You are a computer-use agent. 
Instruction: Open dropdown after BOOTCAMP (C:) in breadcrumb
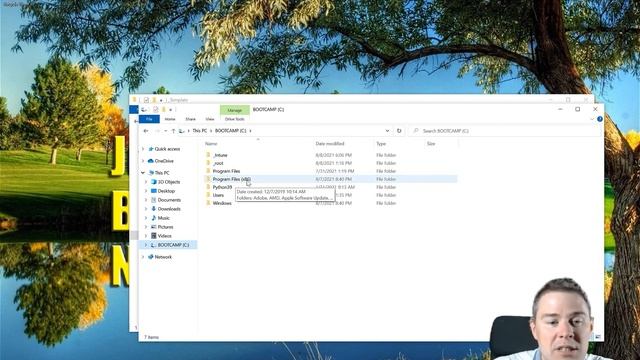point(250,131)
